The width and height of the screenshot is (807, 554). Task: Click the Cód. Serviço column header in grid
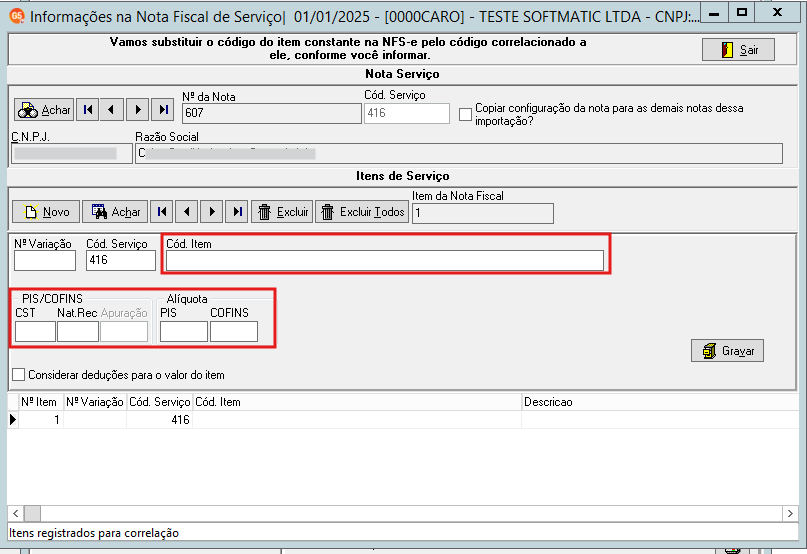point(160,402)
